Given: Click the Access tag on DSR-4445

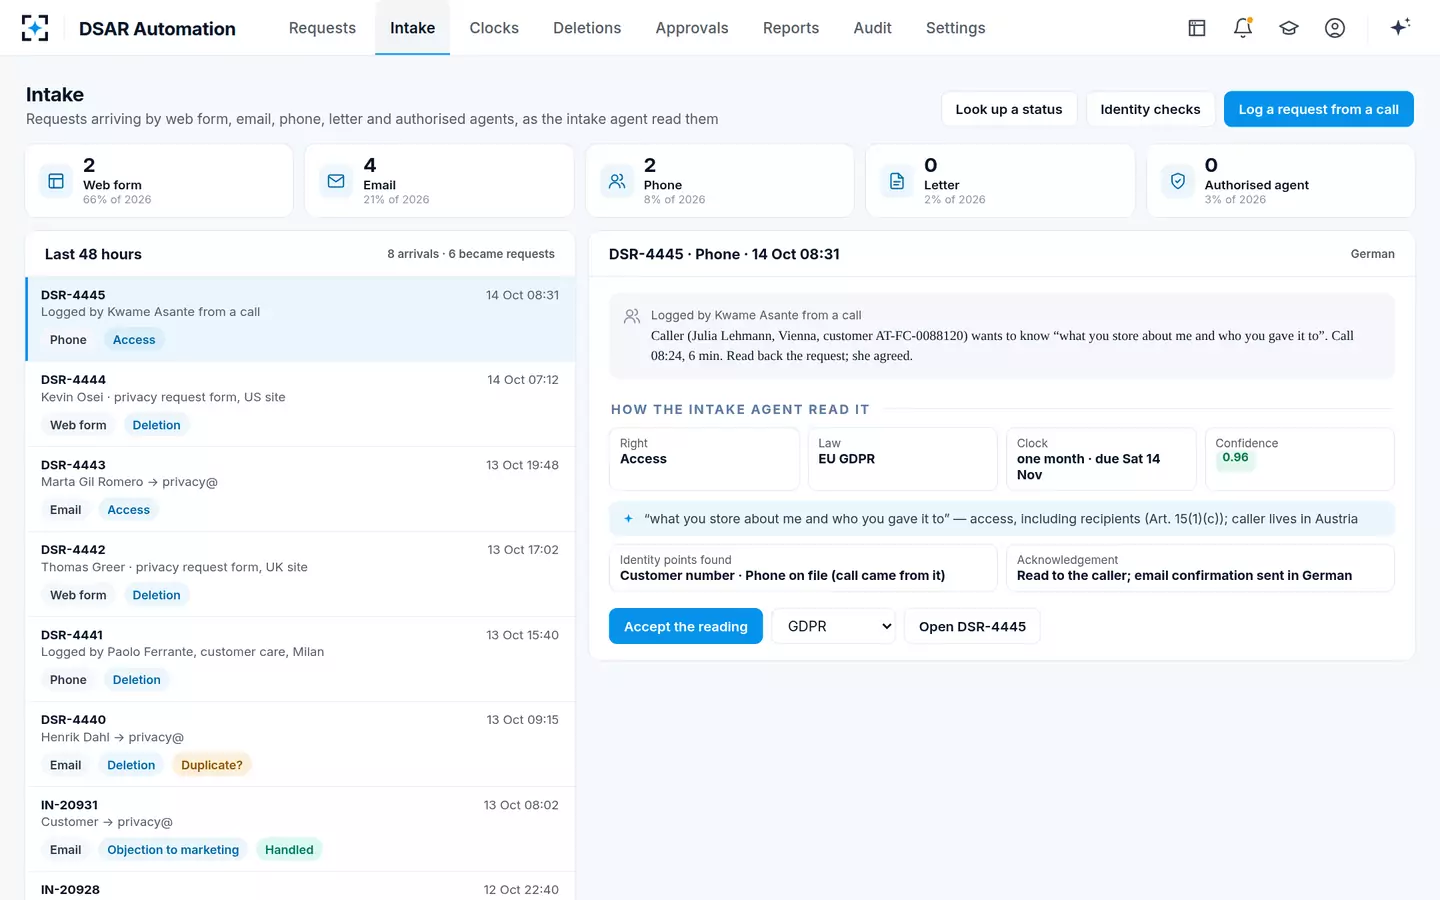Looking at the screenshot, I should 134,340.
